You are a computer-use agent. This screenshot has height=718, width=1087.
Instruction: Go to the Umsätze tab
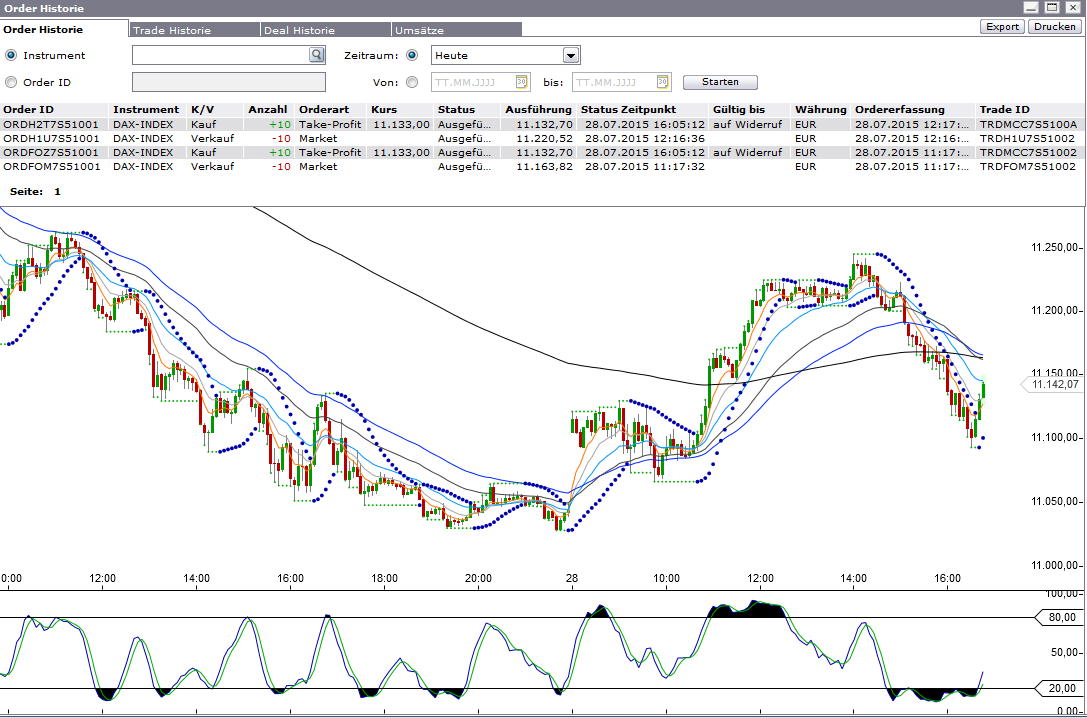419,30
